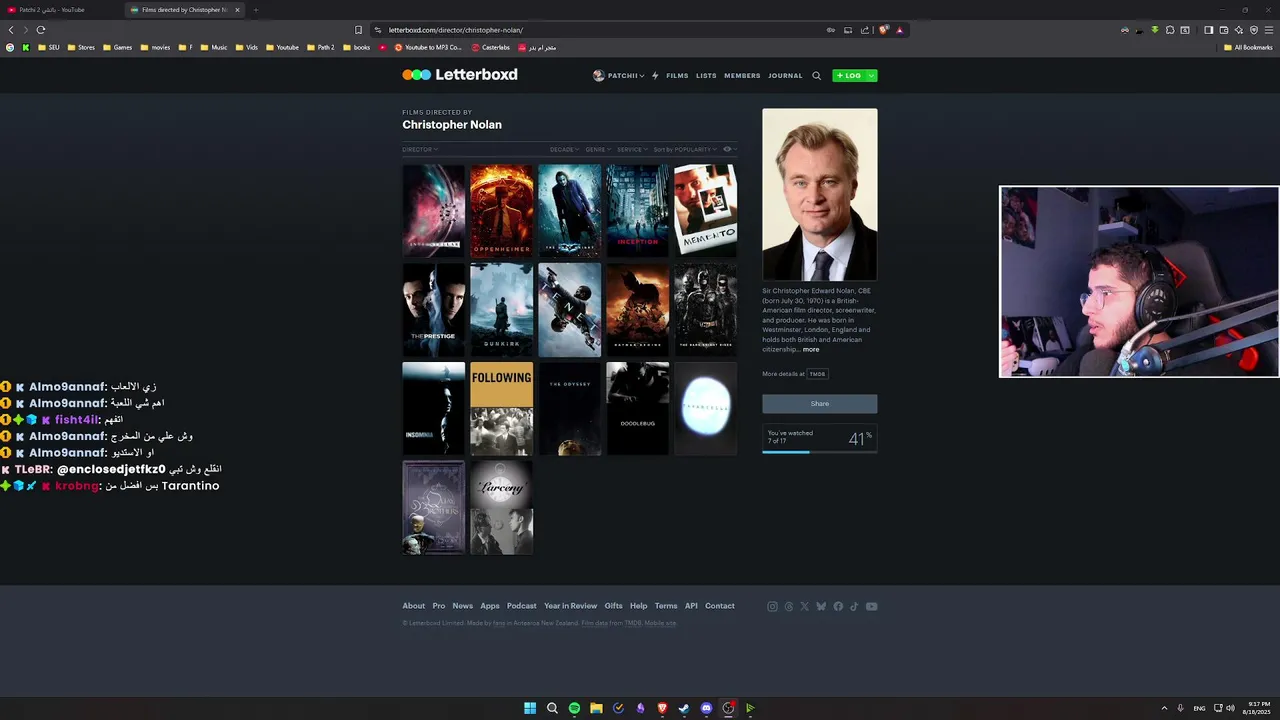Click the watched 41% progress bar
The height and width of the screenshot is (720, 1280).
tap(820, 452)
